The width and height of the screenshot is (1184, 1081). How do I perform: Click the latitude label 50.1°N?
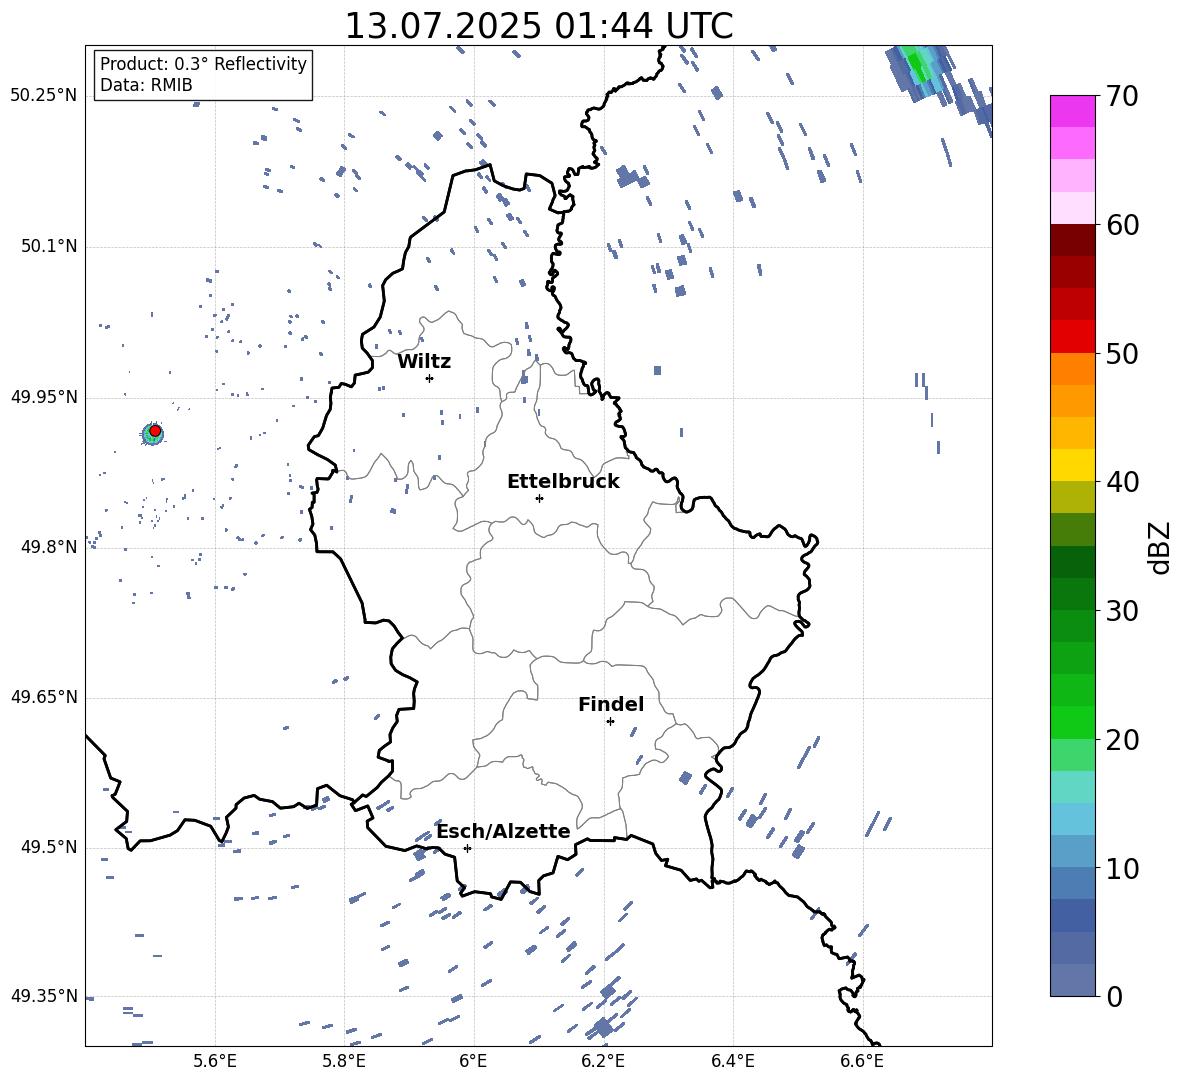coord(49,247)
